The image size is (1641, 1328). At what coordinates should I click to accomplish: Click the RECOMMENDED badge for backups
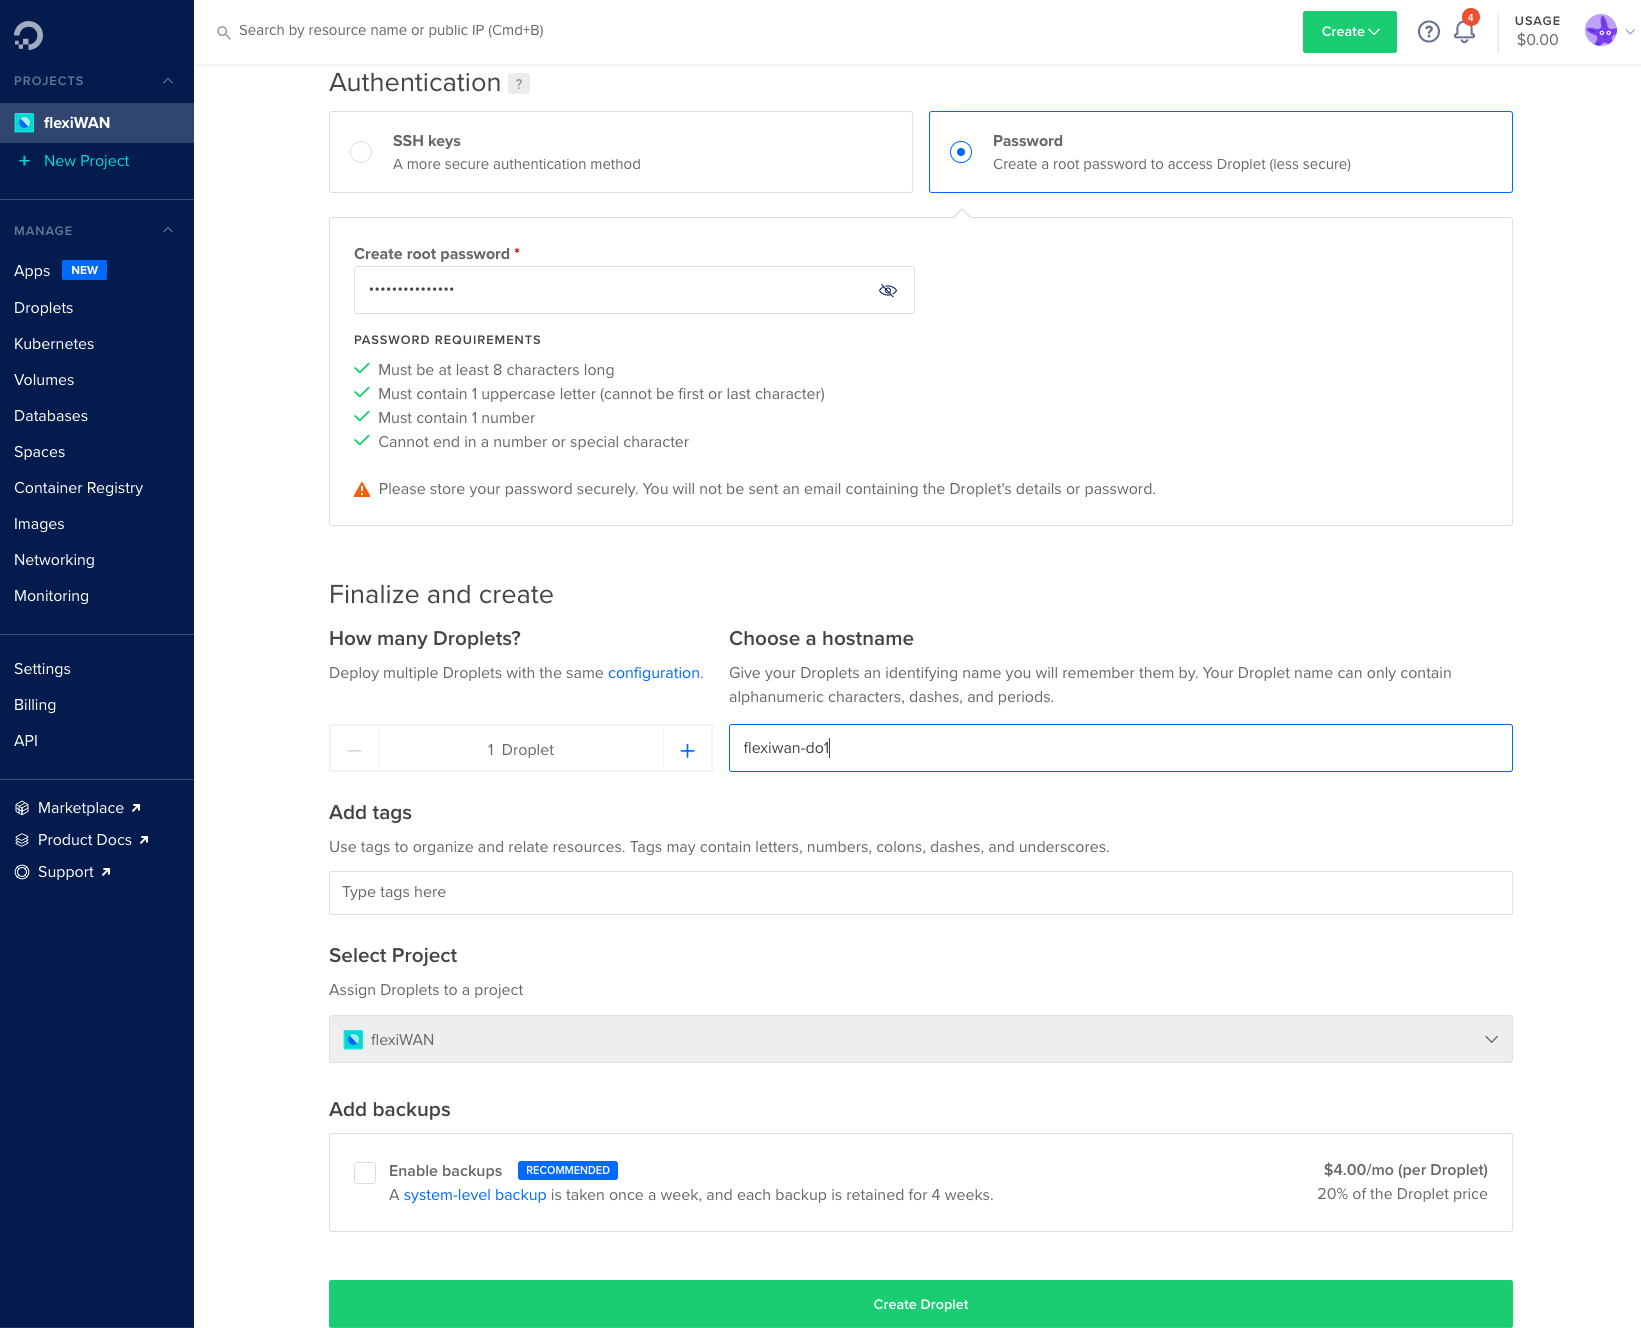[568, 1170]
